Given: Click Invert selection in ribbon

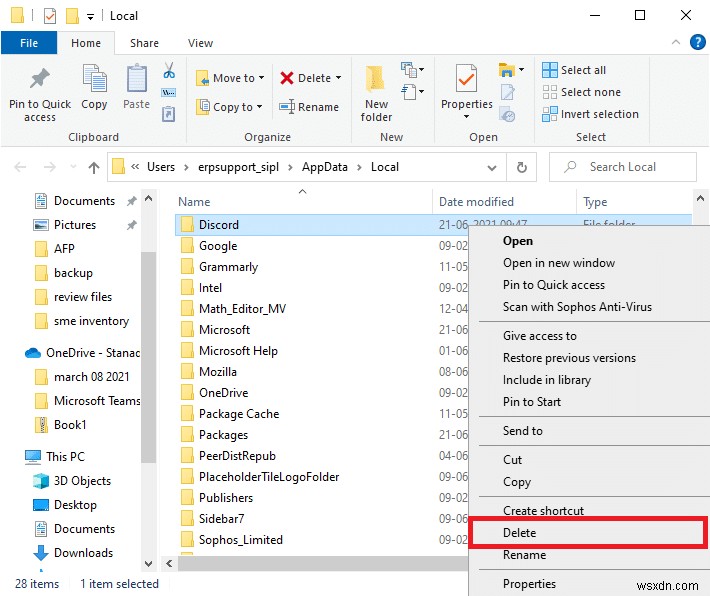Looking at the screenshot, I should (x=590, y=114).
